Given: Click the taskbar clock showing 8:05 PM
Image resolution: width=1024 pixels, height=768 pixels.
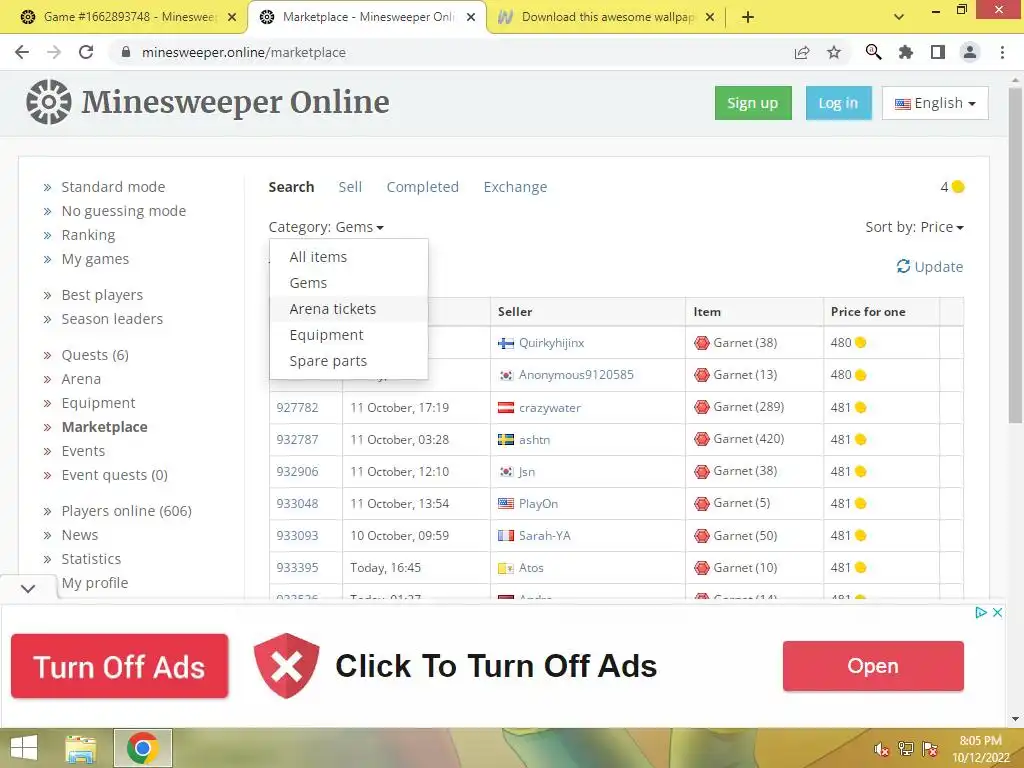Looking at the screenshot, I should click(981, 748).
